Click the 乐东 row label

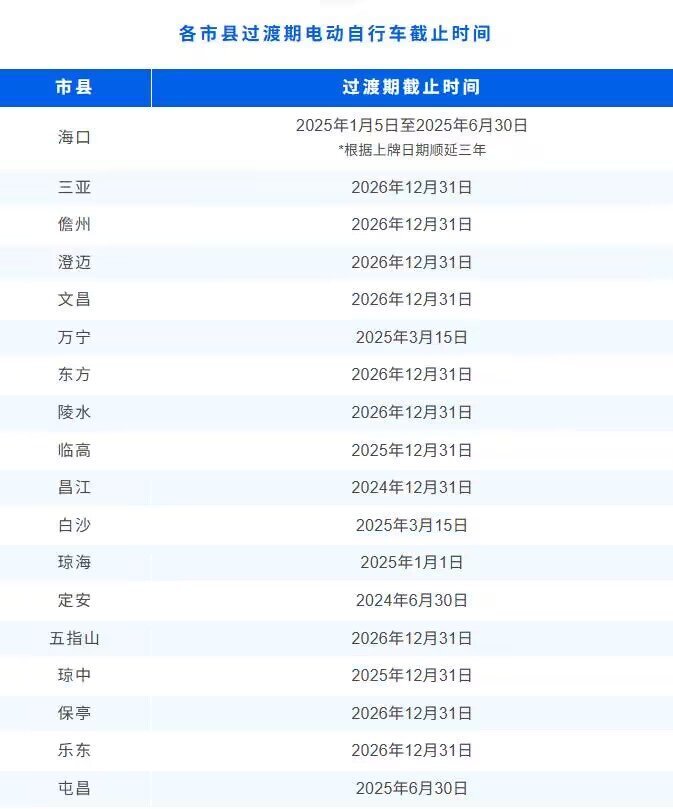(74, 750)
